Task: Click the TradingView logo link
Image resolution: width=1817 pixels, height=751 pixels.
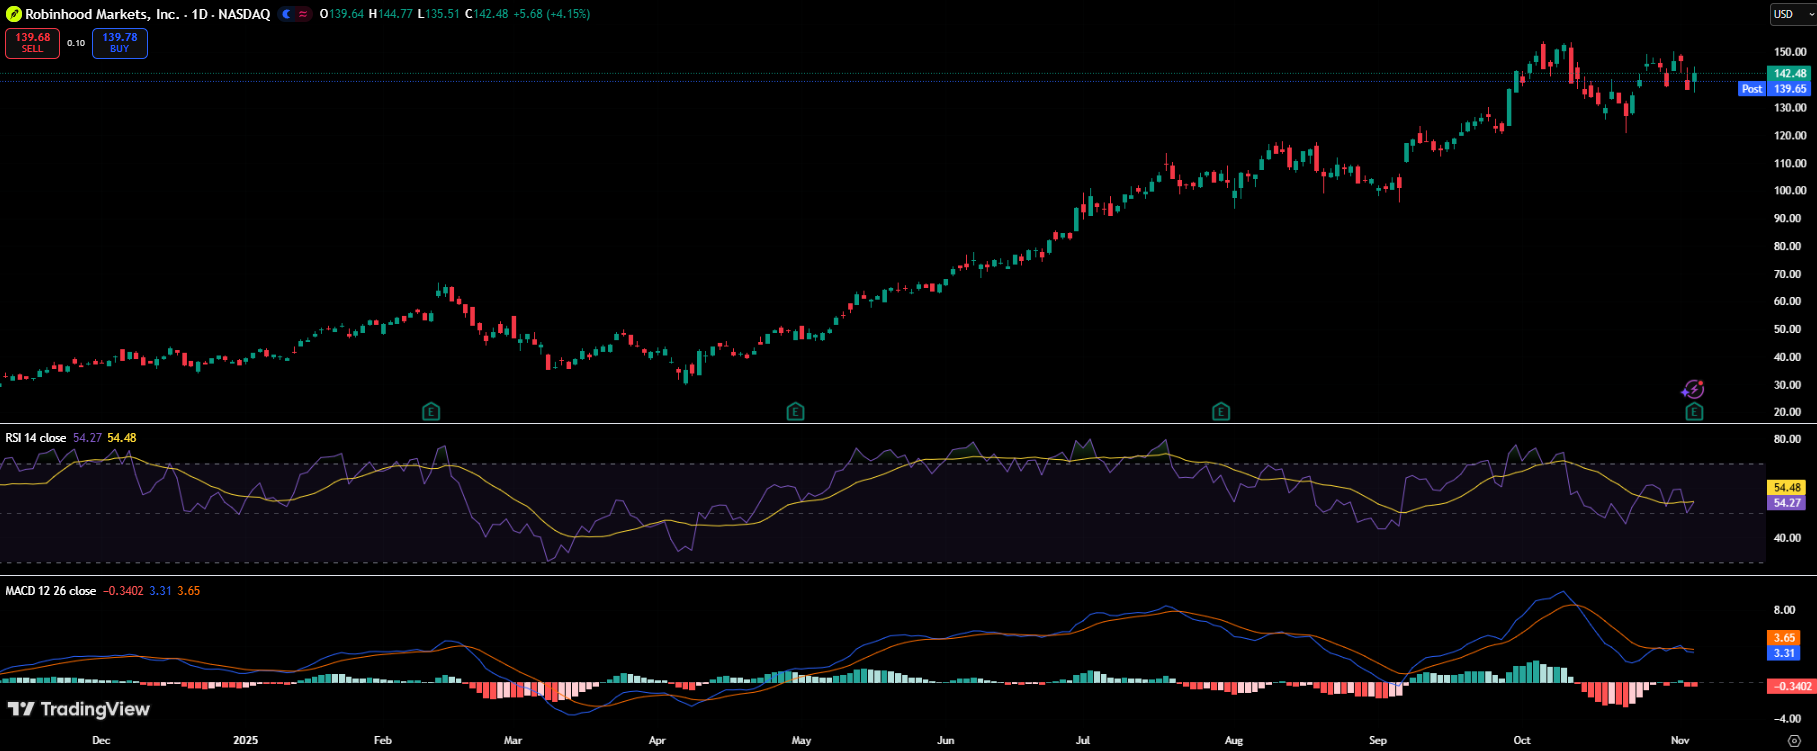Action: point(79,709)
